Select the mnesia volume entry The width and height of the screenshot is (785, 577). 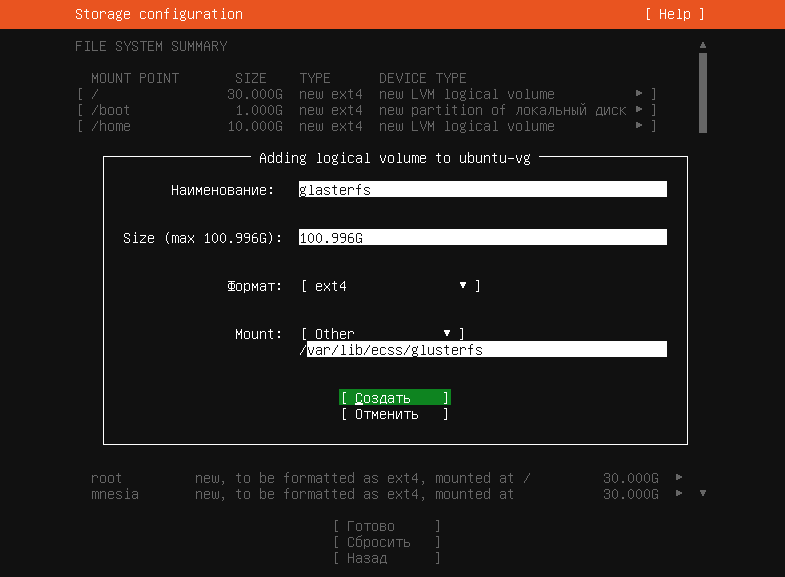pos(386,494)
